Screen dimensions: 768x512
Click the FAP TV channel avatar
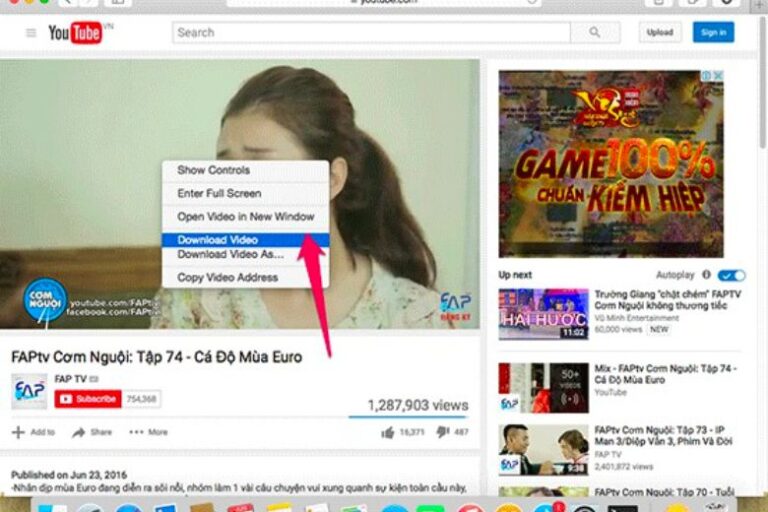(29, 391)
